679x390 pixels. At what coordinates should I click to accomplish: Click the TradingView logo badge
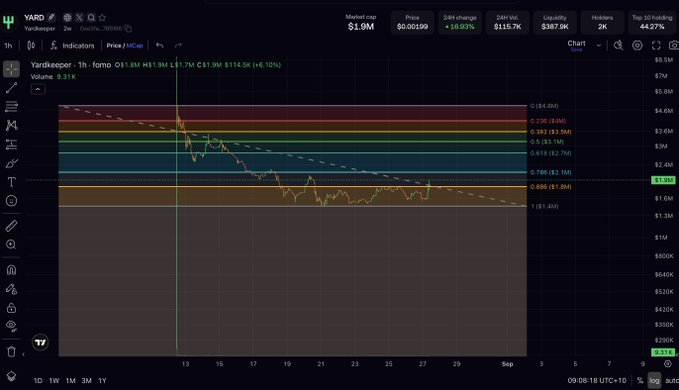pos(40,342)
